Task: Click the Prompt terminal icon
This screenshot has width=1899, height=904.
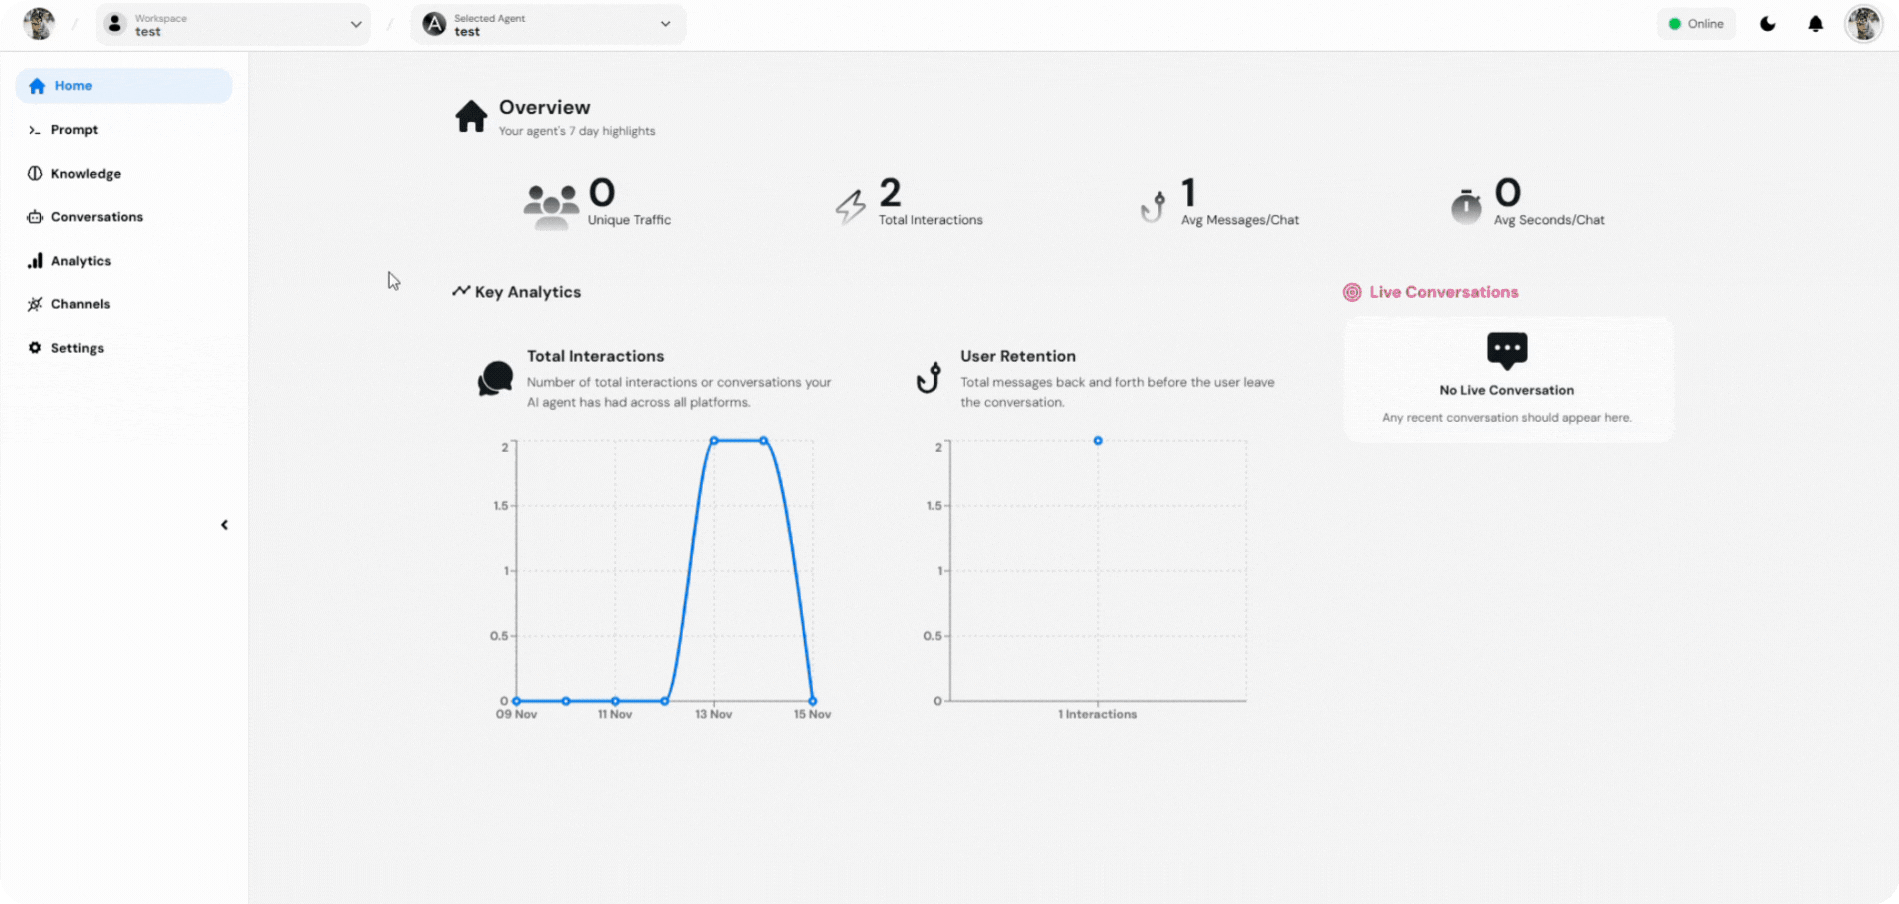Action: point(35,130)
